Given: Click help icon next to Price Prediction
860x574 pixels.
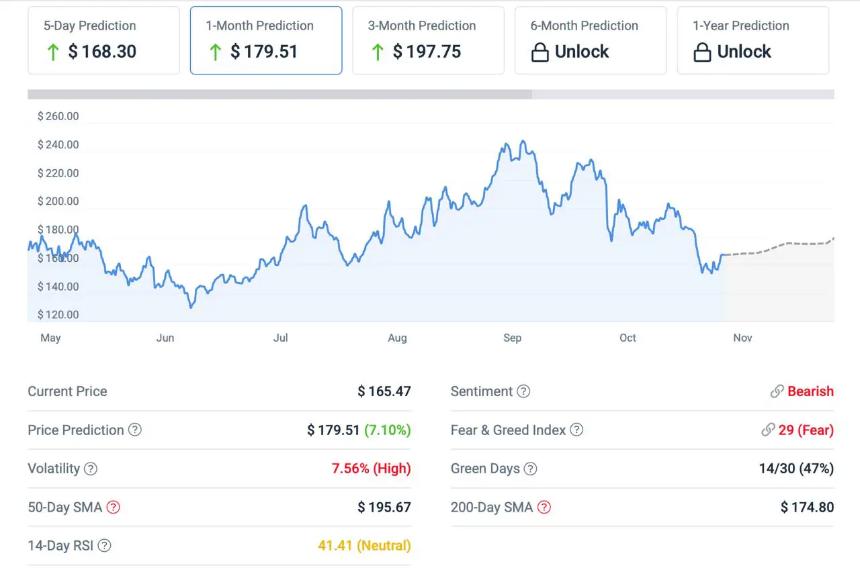Looking at the screenshot, I should click(x=135, y=430).
